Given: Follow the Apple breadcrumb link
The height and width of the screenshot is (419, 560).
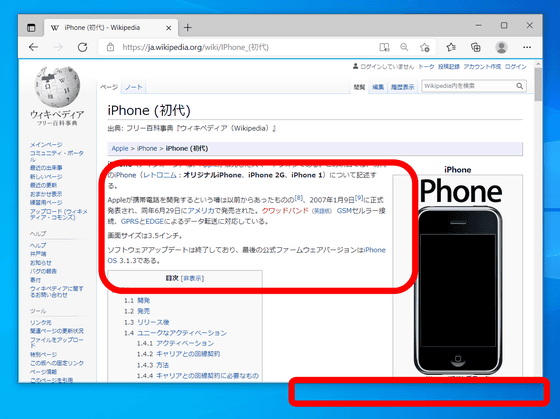Looking at the screenshot, I should (x=120, y=149).
